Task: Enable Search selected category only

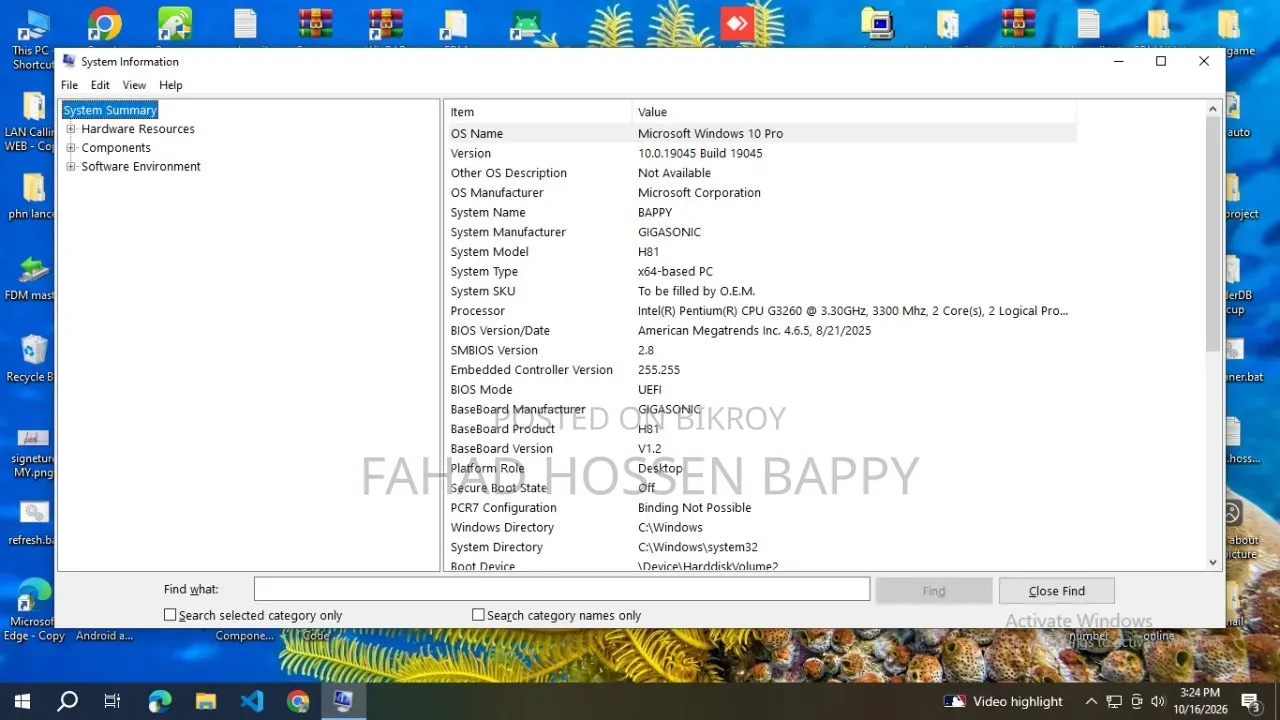Action: click(170, 615)
